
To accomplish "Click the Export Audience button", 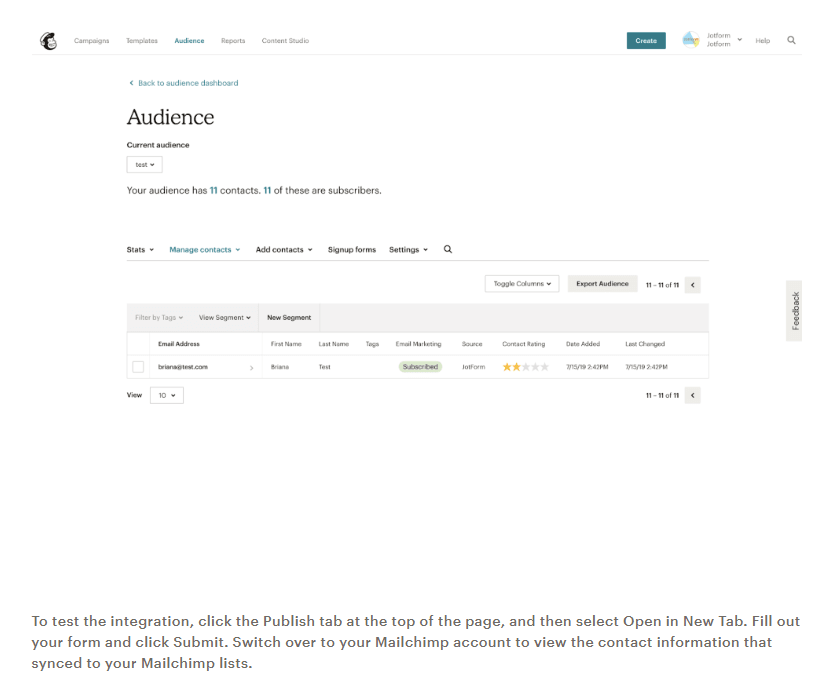I will (x=602, y=284).
